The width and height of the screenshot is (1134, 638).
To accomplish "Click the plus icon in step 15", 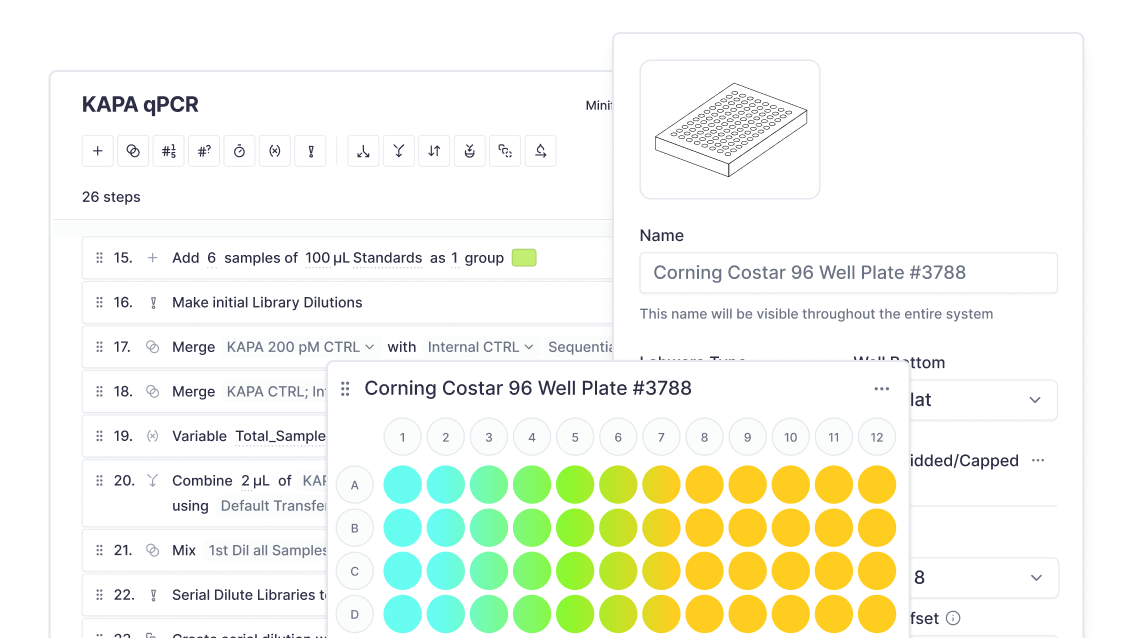I will coord(153,258).
